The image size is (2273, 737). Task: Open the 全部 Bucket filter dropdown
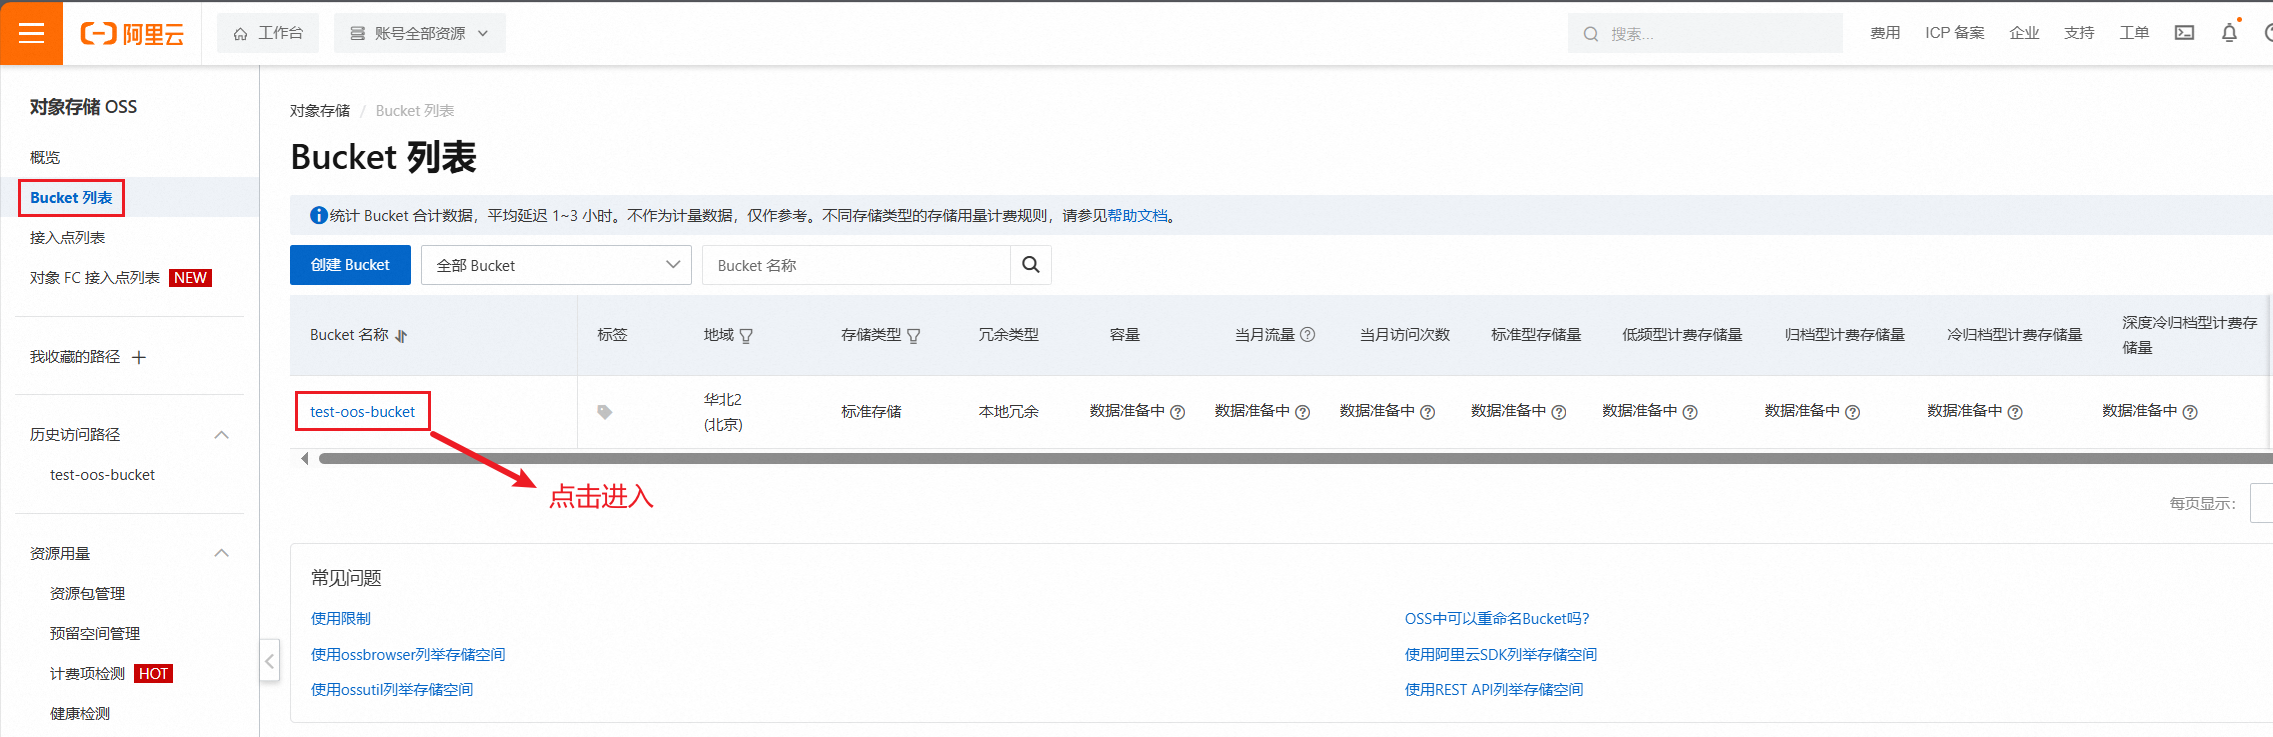[x=556, y=265]
